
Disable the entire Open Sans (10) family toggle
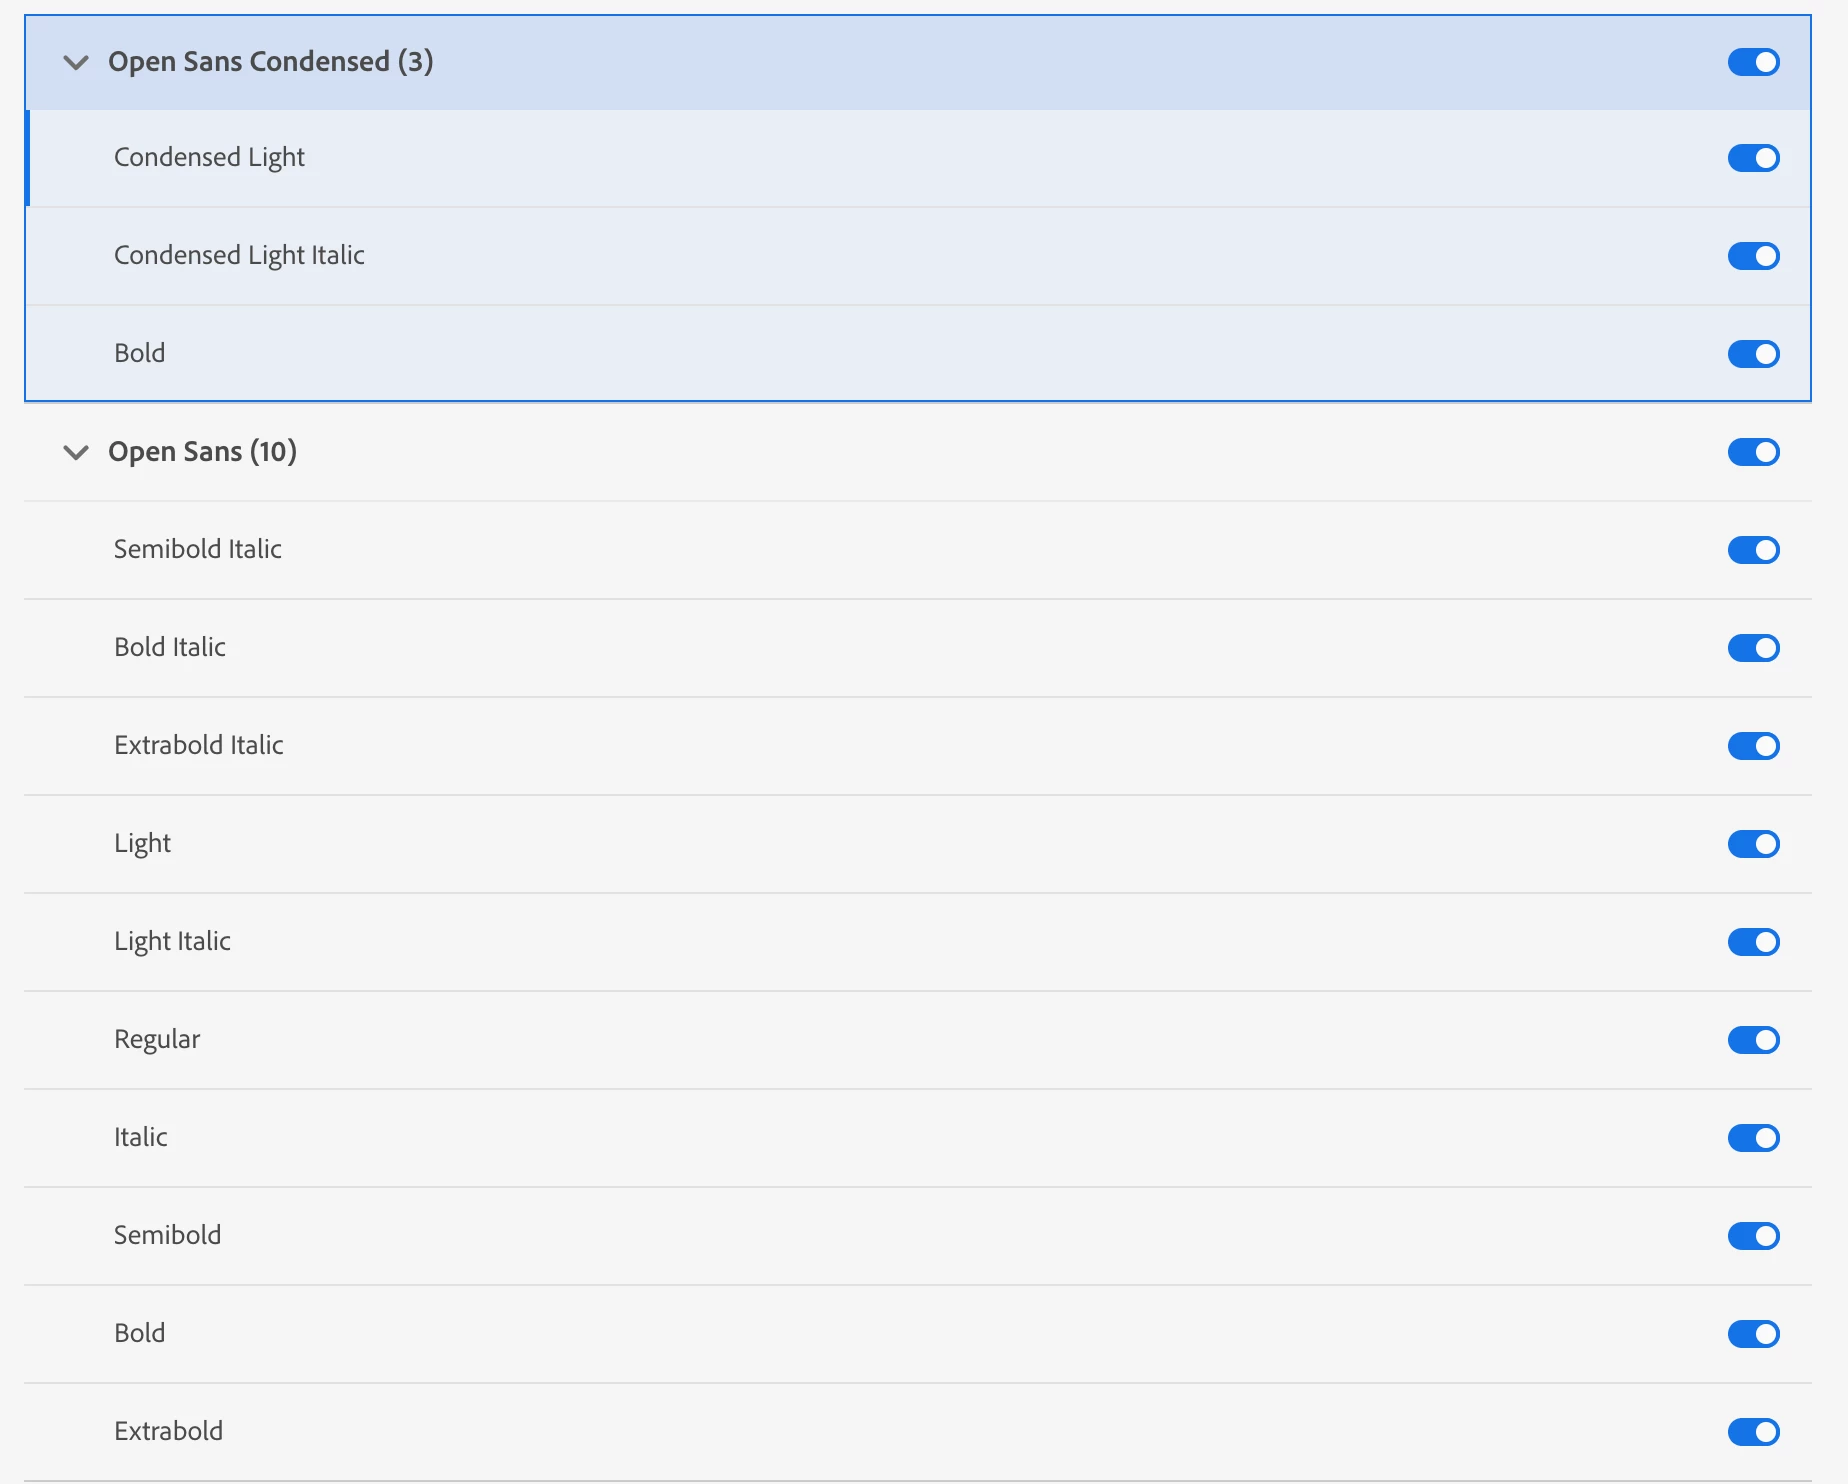coord(1753,452)
